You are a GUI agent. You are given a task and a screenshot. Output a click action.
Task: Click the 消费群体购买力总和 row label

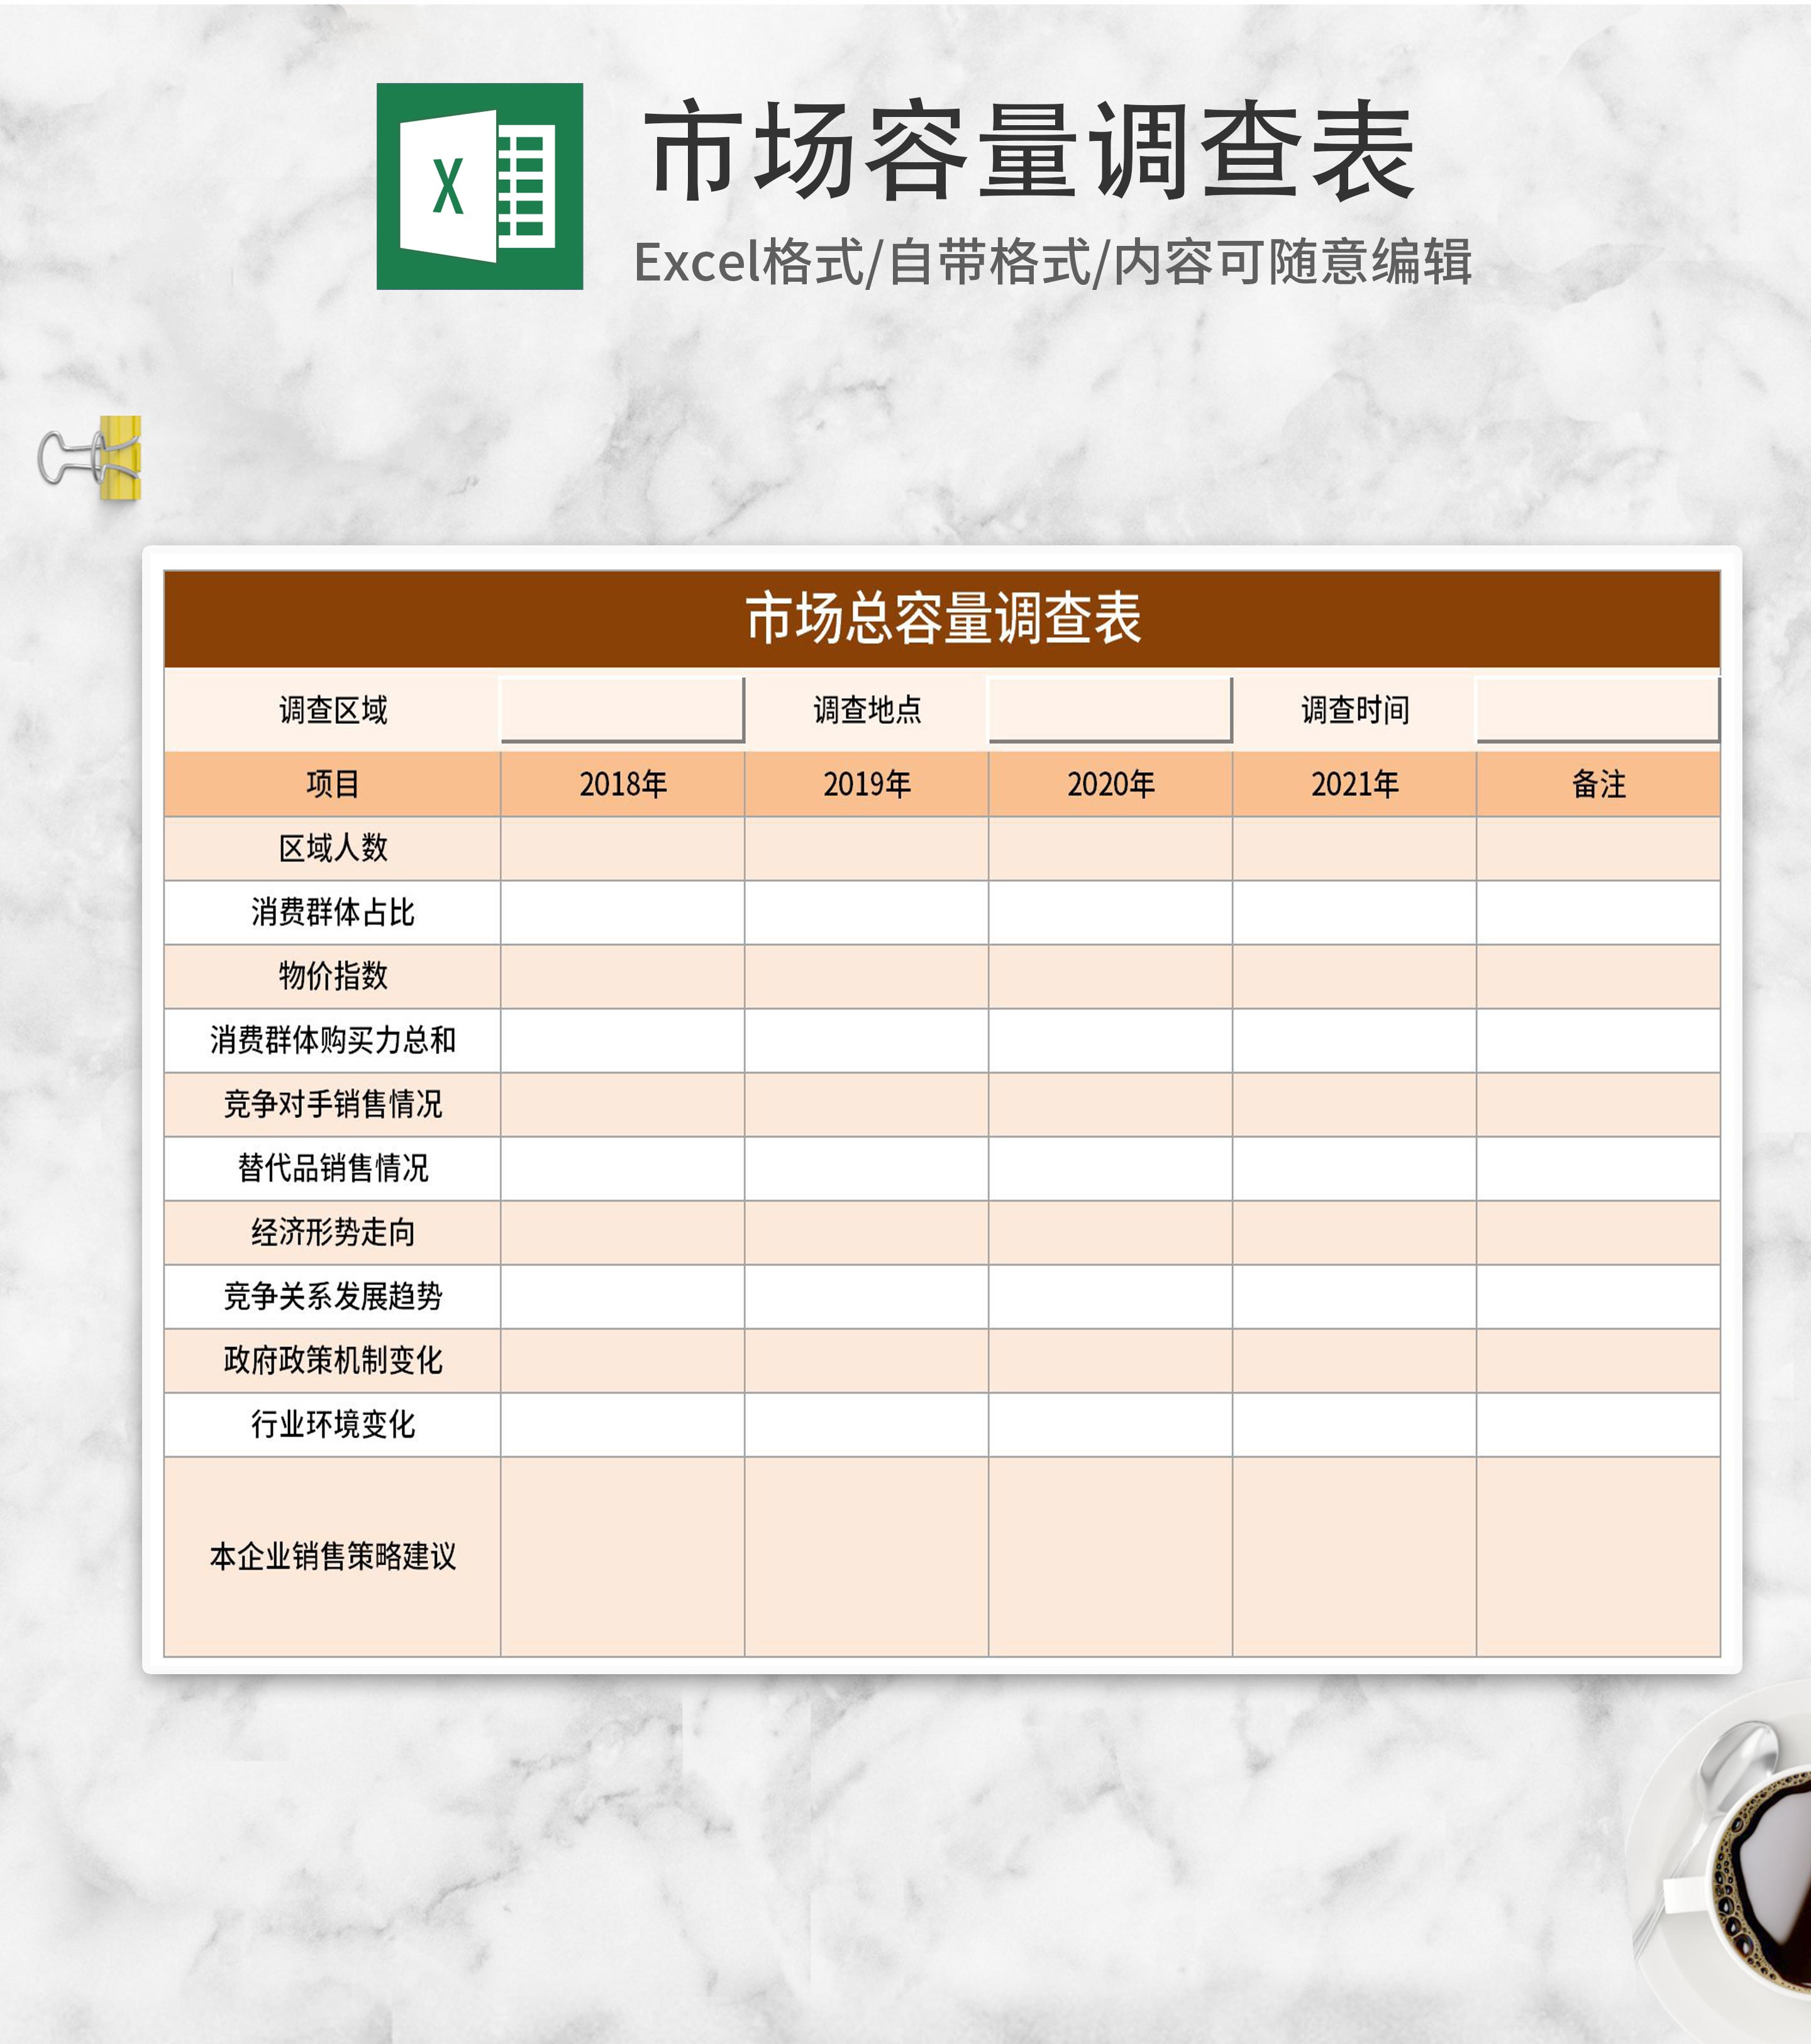click(332, 1040)
